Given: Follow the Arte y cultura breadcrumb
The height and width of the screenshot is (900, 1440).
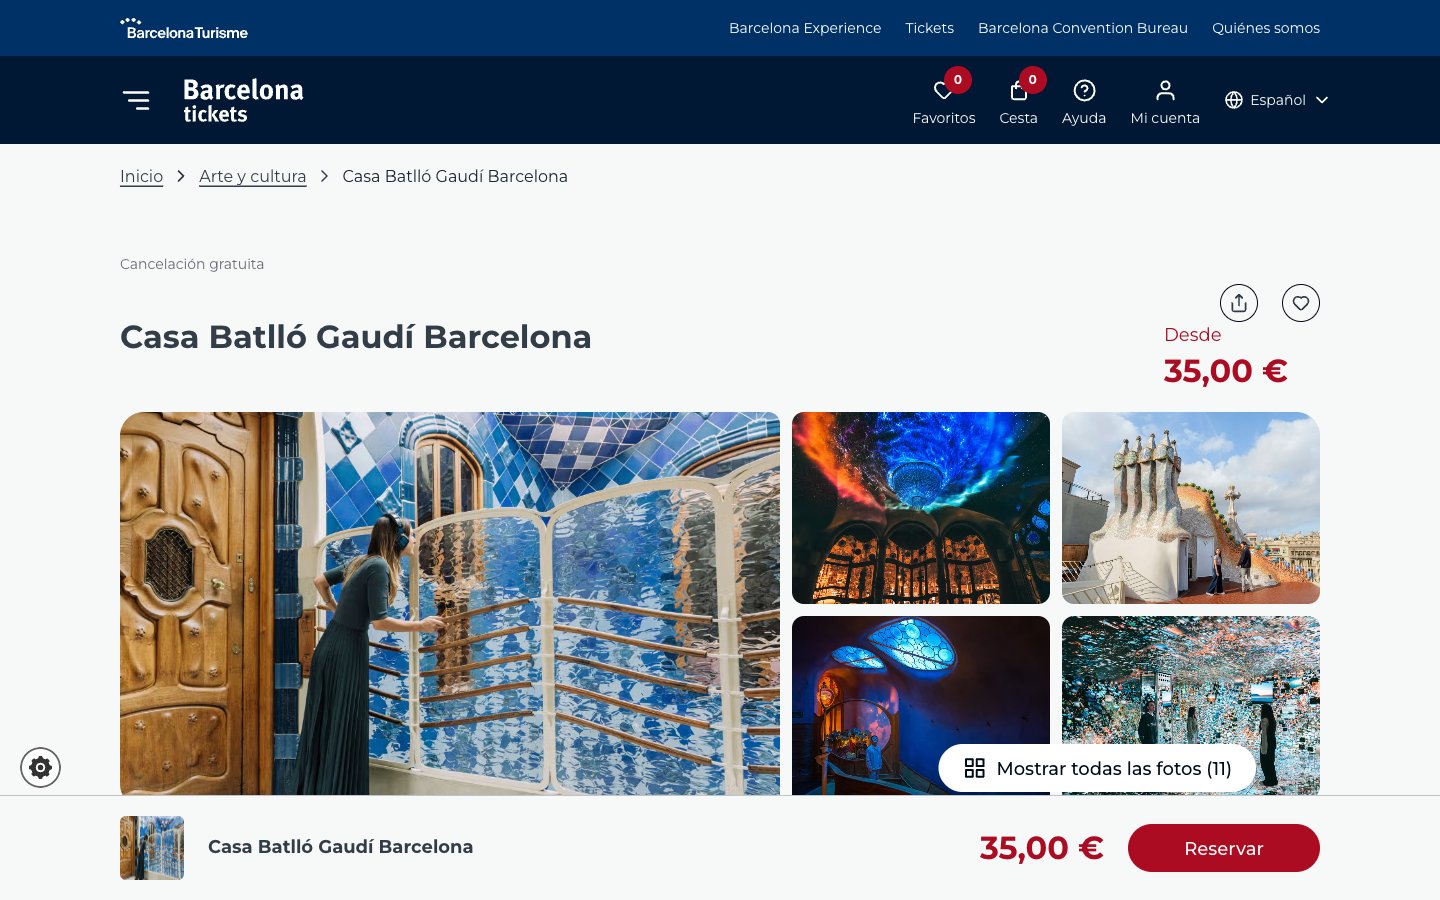Looking at the screenshot, I should pos(252,176).
